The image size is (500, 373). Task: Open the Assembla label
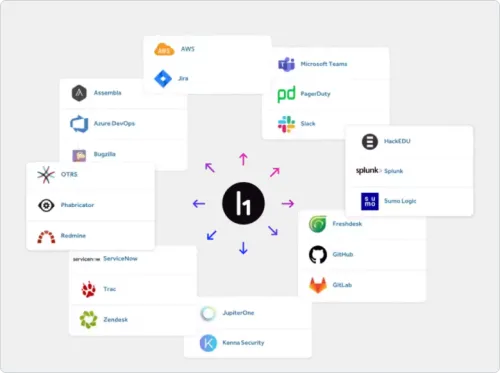pos(107,93)
